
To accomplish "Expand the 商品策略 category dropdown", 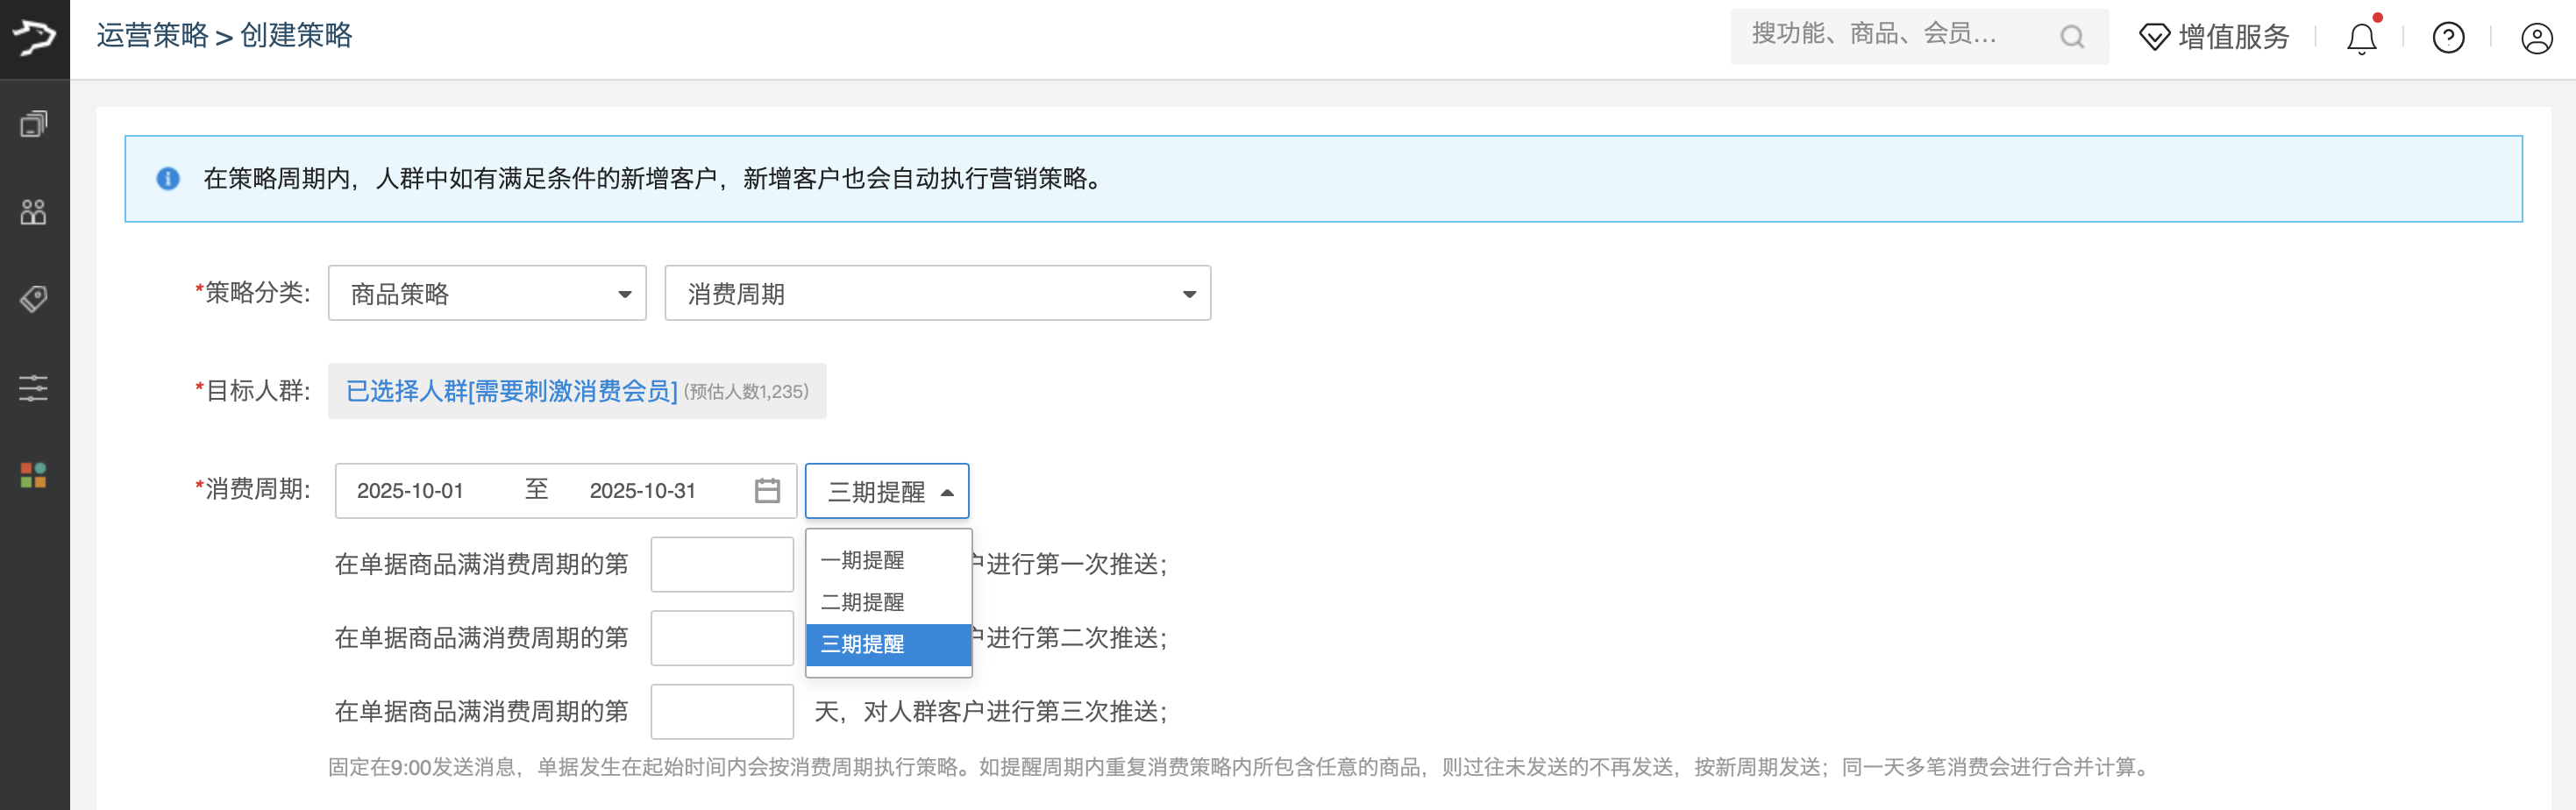I will tap(487, 293).
